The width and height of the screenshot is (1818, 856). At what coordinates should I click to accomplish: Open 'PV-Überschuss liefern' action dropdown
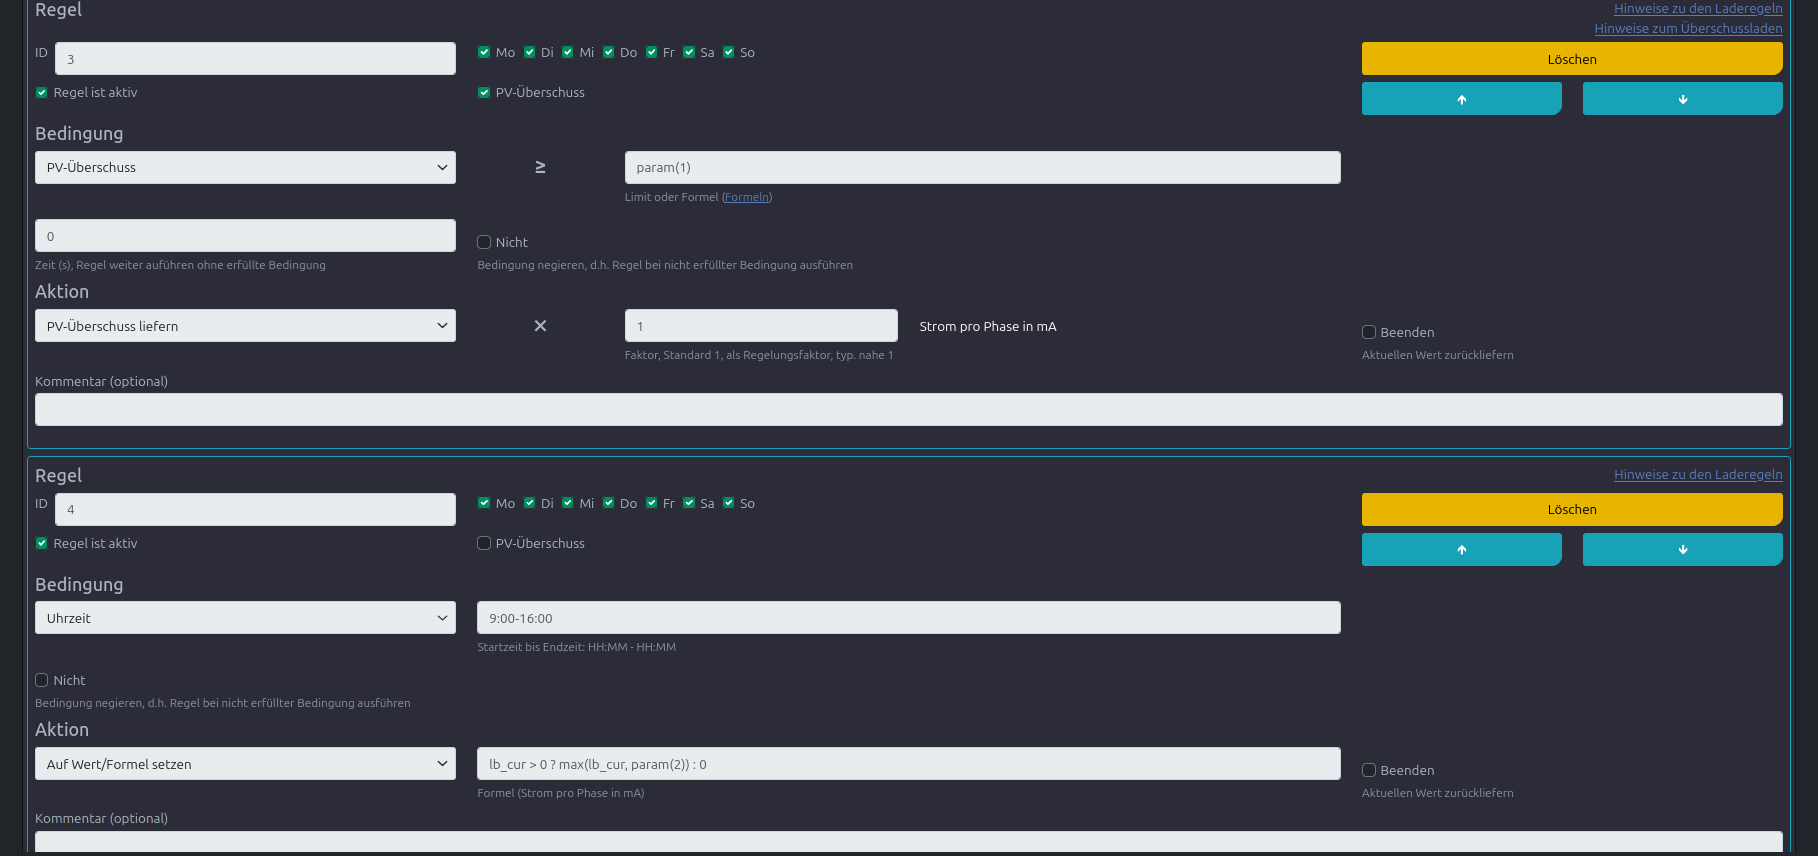pos(245,326)
